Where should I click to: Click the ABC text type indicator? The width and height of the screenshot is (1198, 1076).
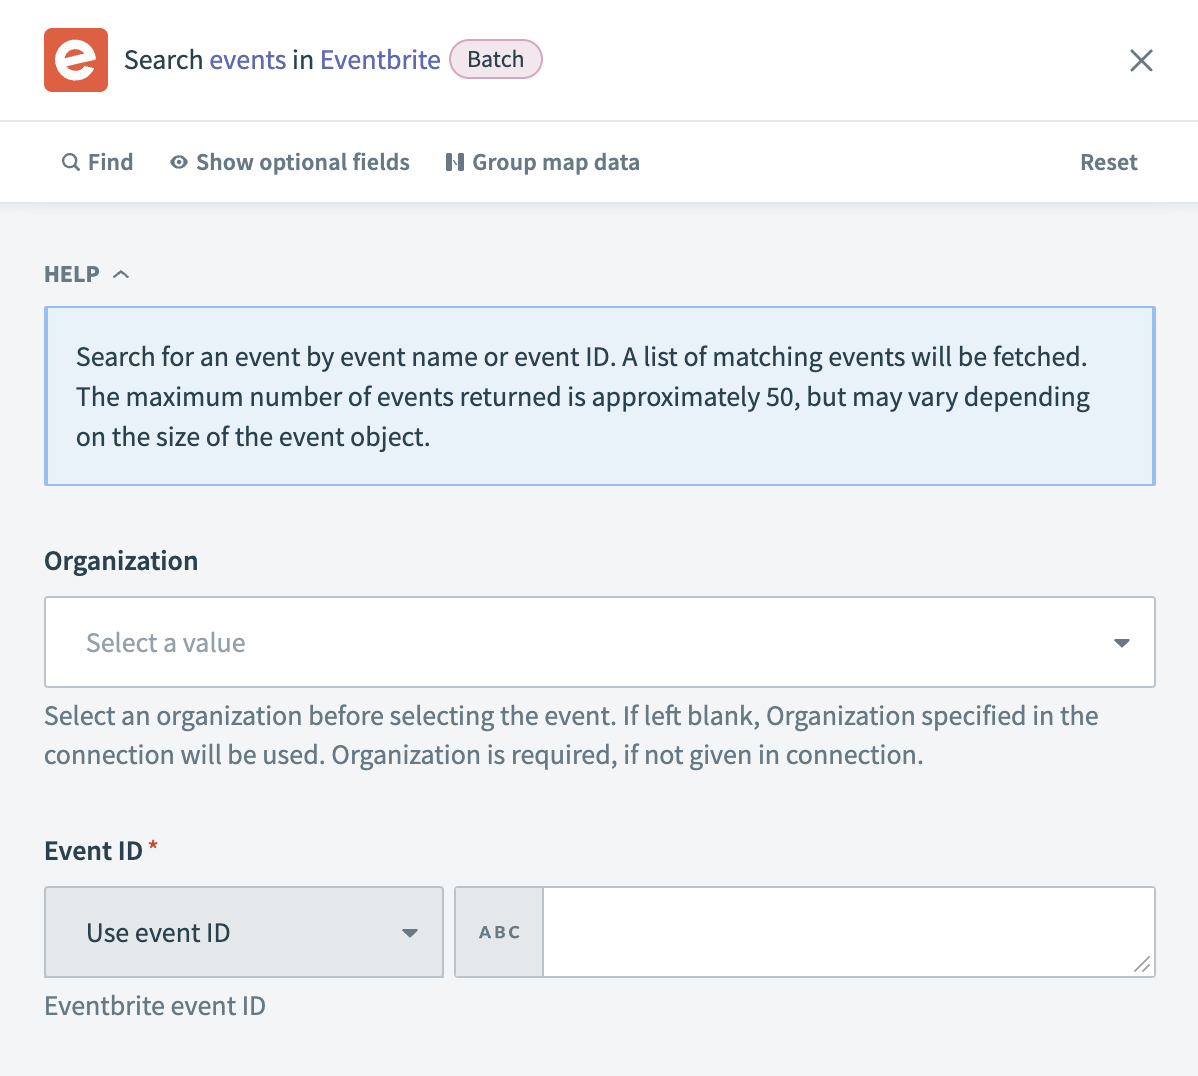(x=499, y=931)
